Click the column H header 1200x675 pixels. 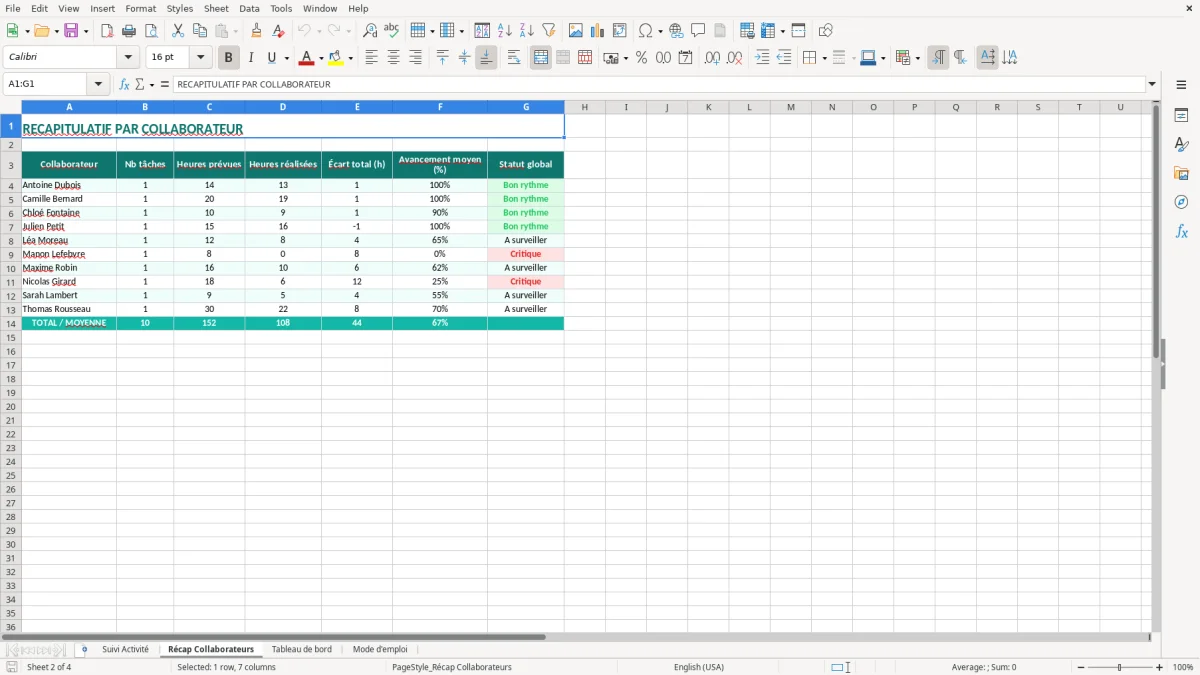585,107
